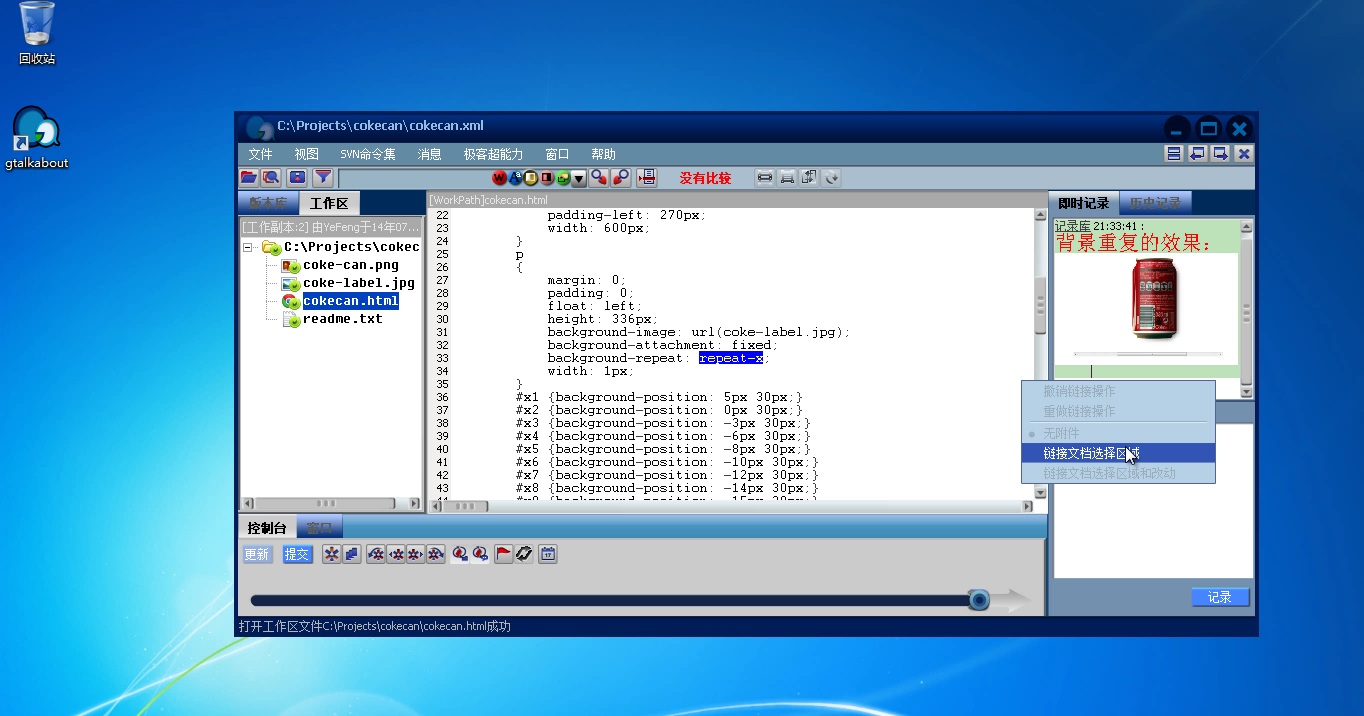Open the black arrow dropdown after colored circles
Screen dimensions: 1364x716
[x=579, y=178]
